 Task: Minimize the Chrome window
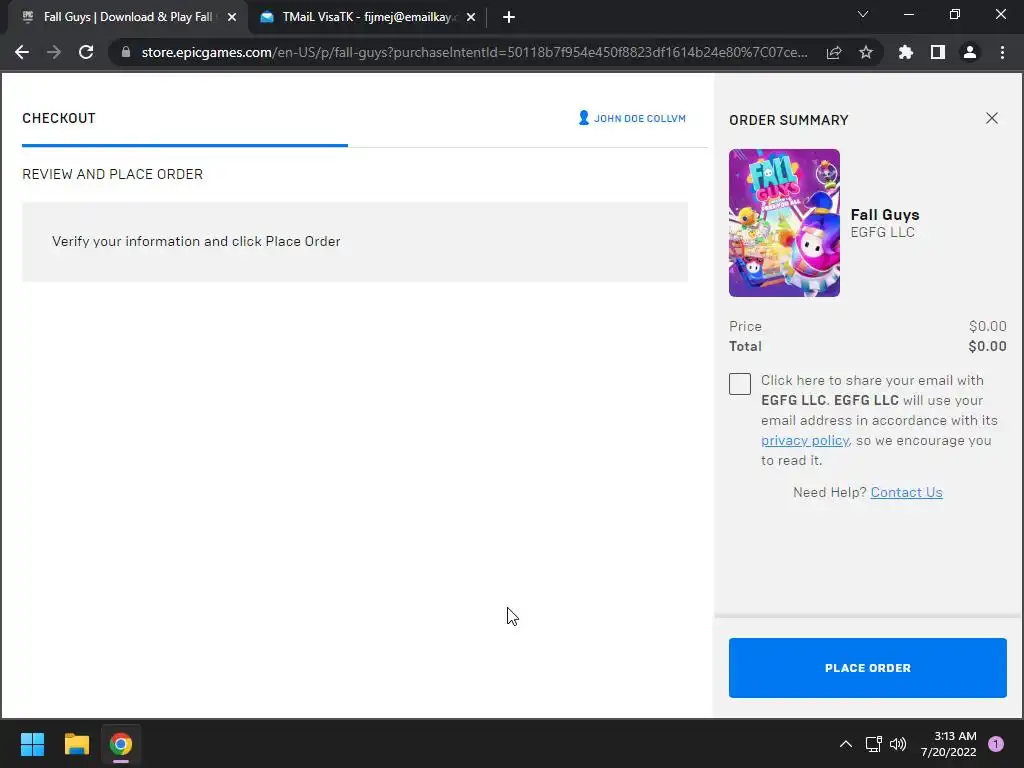908,14
